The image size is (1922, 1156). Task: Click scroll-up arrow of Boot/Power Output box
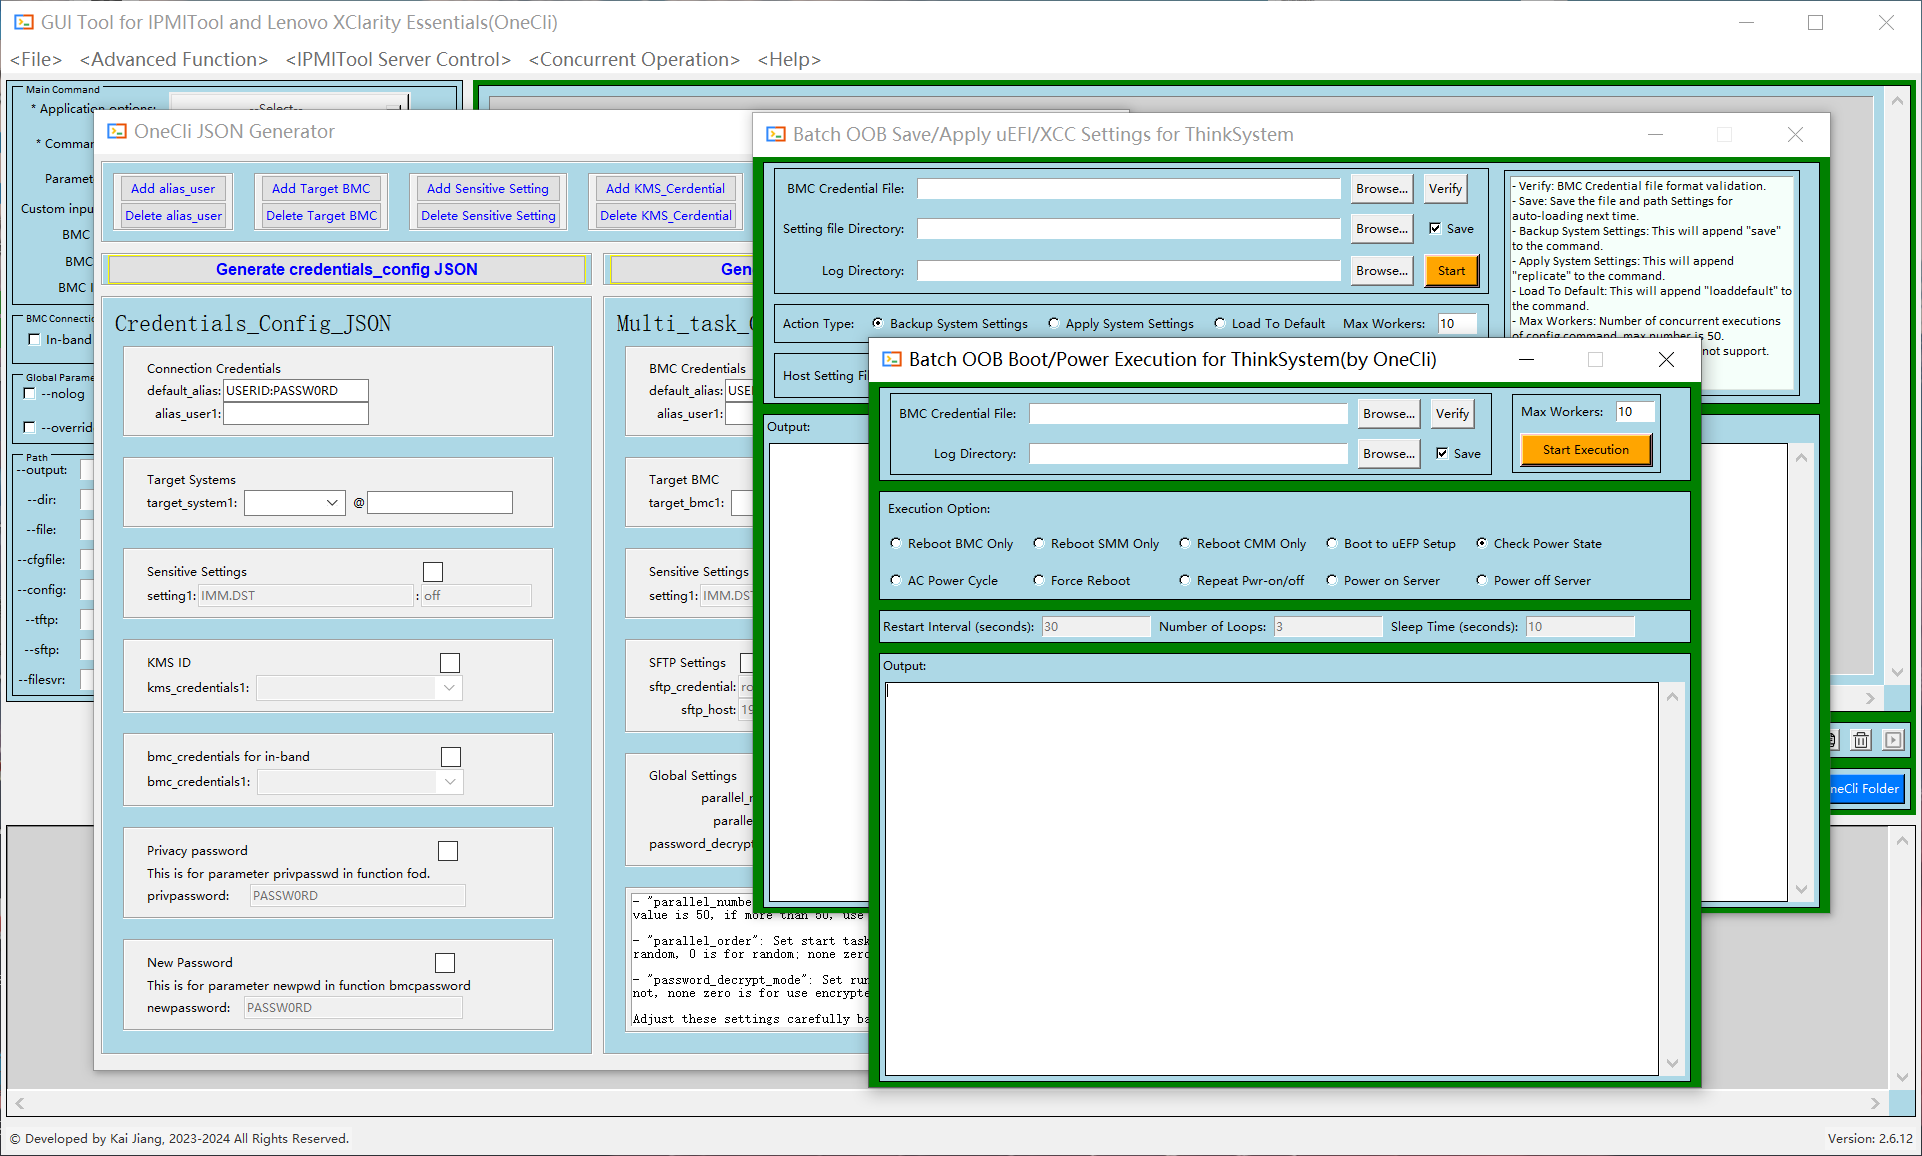point(1672,696)
